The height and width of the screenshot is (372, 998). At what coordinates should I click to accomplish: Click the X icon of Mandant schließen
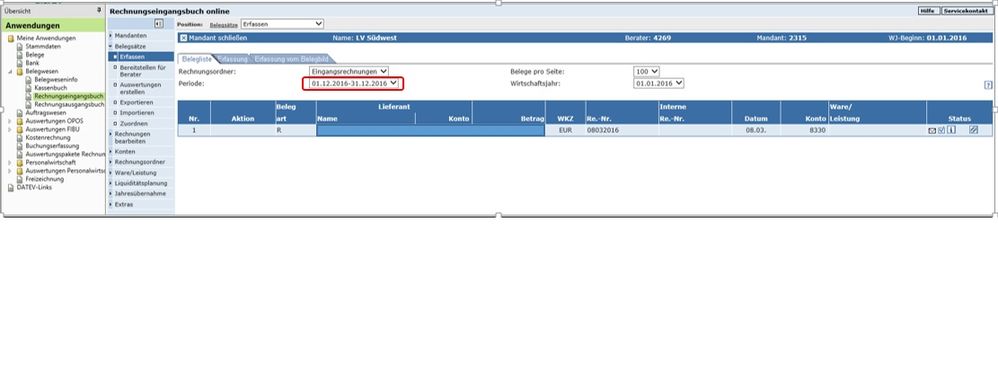click(184, 38)
